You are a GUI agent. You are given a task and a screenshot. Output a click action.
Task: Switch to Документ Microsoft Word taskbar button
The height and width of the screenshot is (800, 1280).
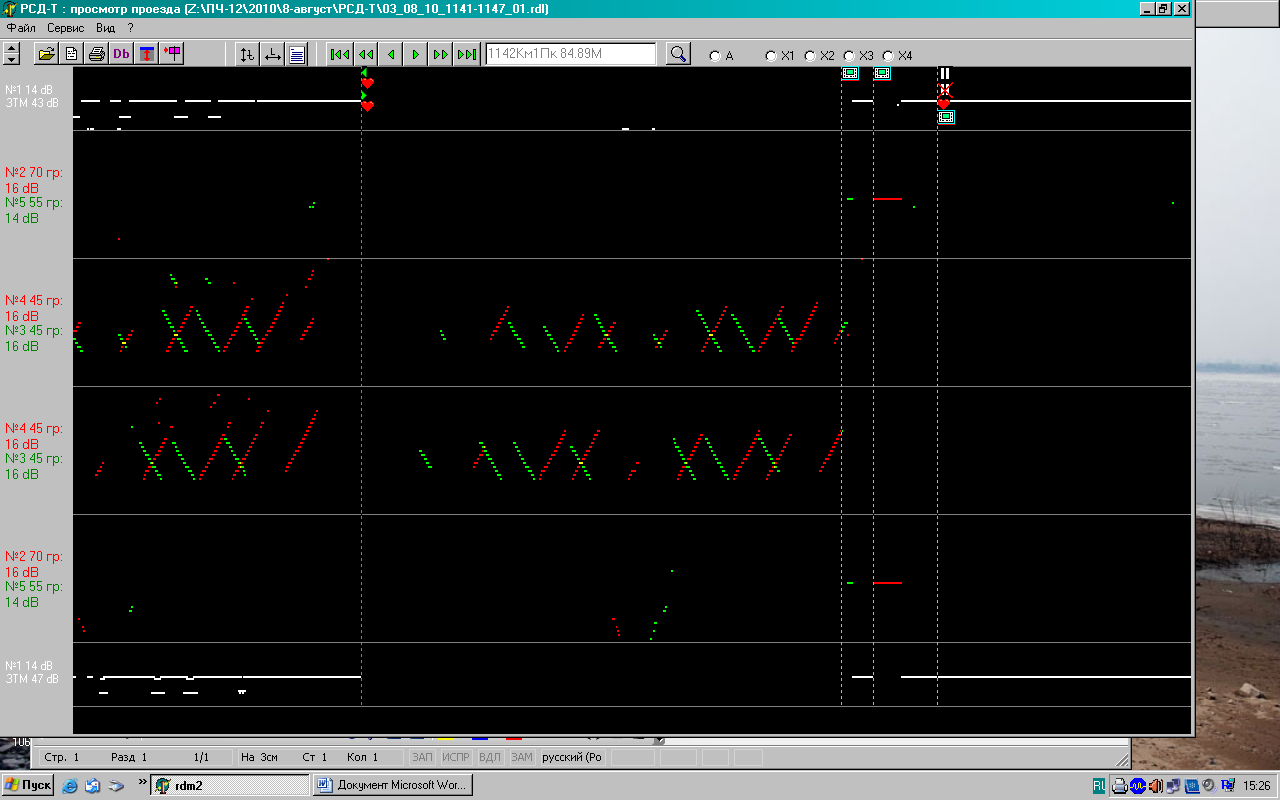point(393,785)
